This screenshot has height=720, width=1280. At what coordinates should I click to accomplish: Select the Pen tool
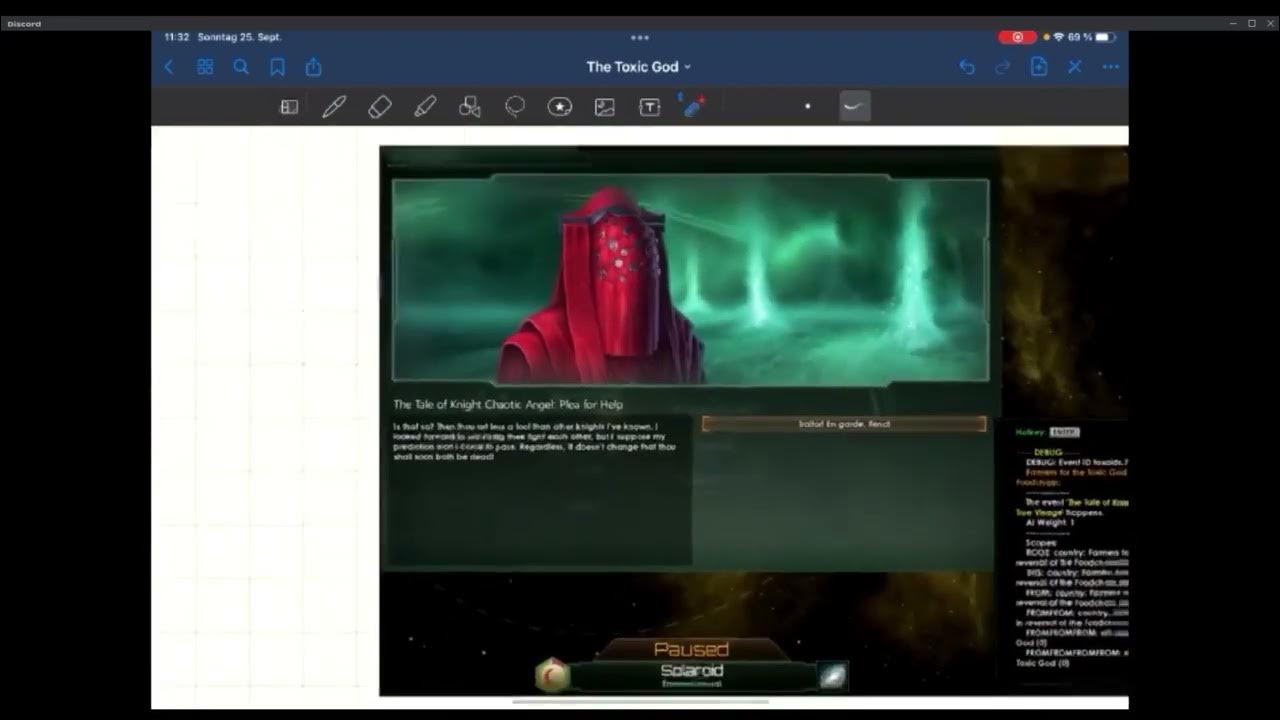[x=334, y=107]
